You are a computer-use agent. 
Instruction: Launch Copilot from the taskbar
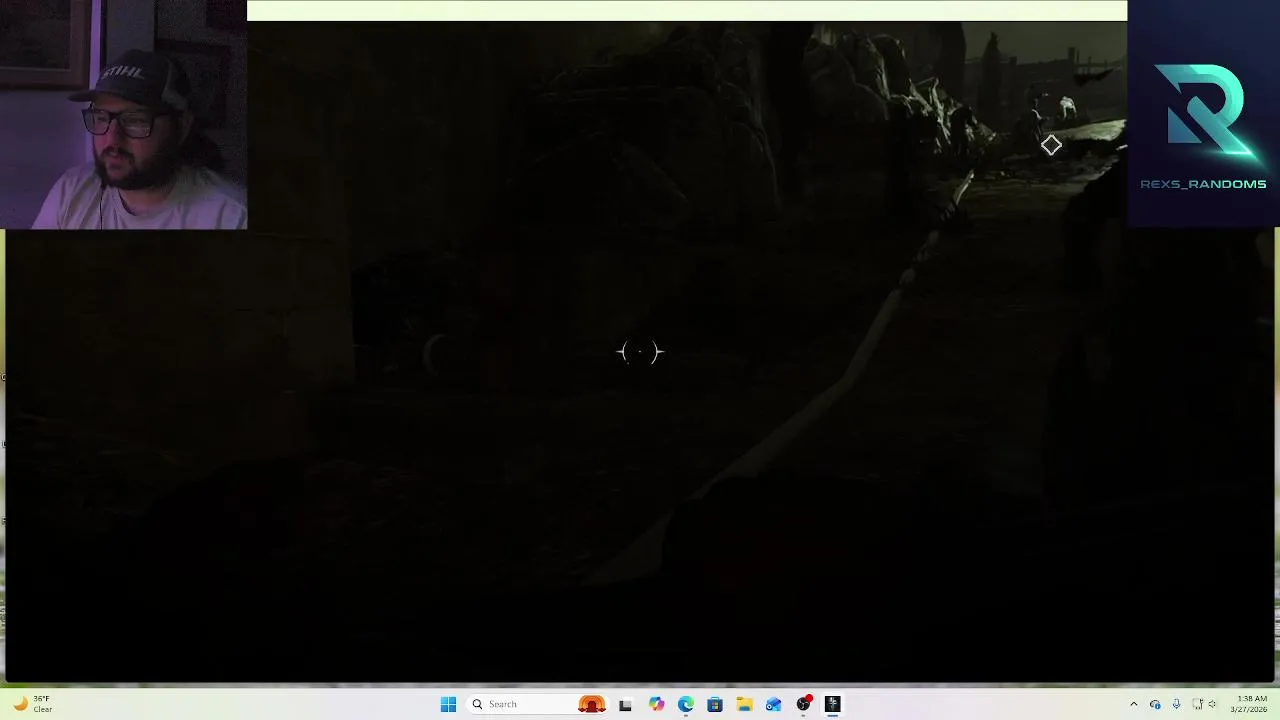pyautogui.click(x=656, y=704)
